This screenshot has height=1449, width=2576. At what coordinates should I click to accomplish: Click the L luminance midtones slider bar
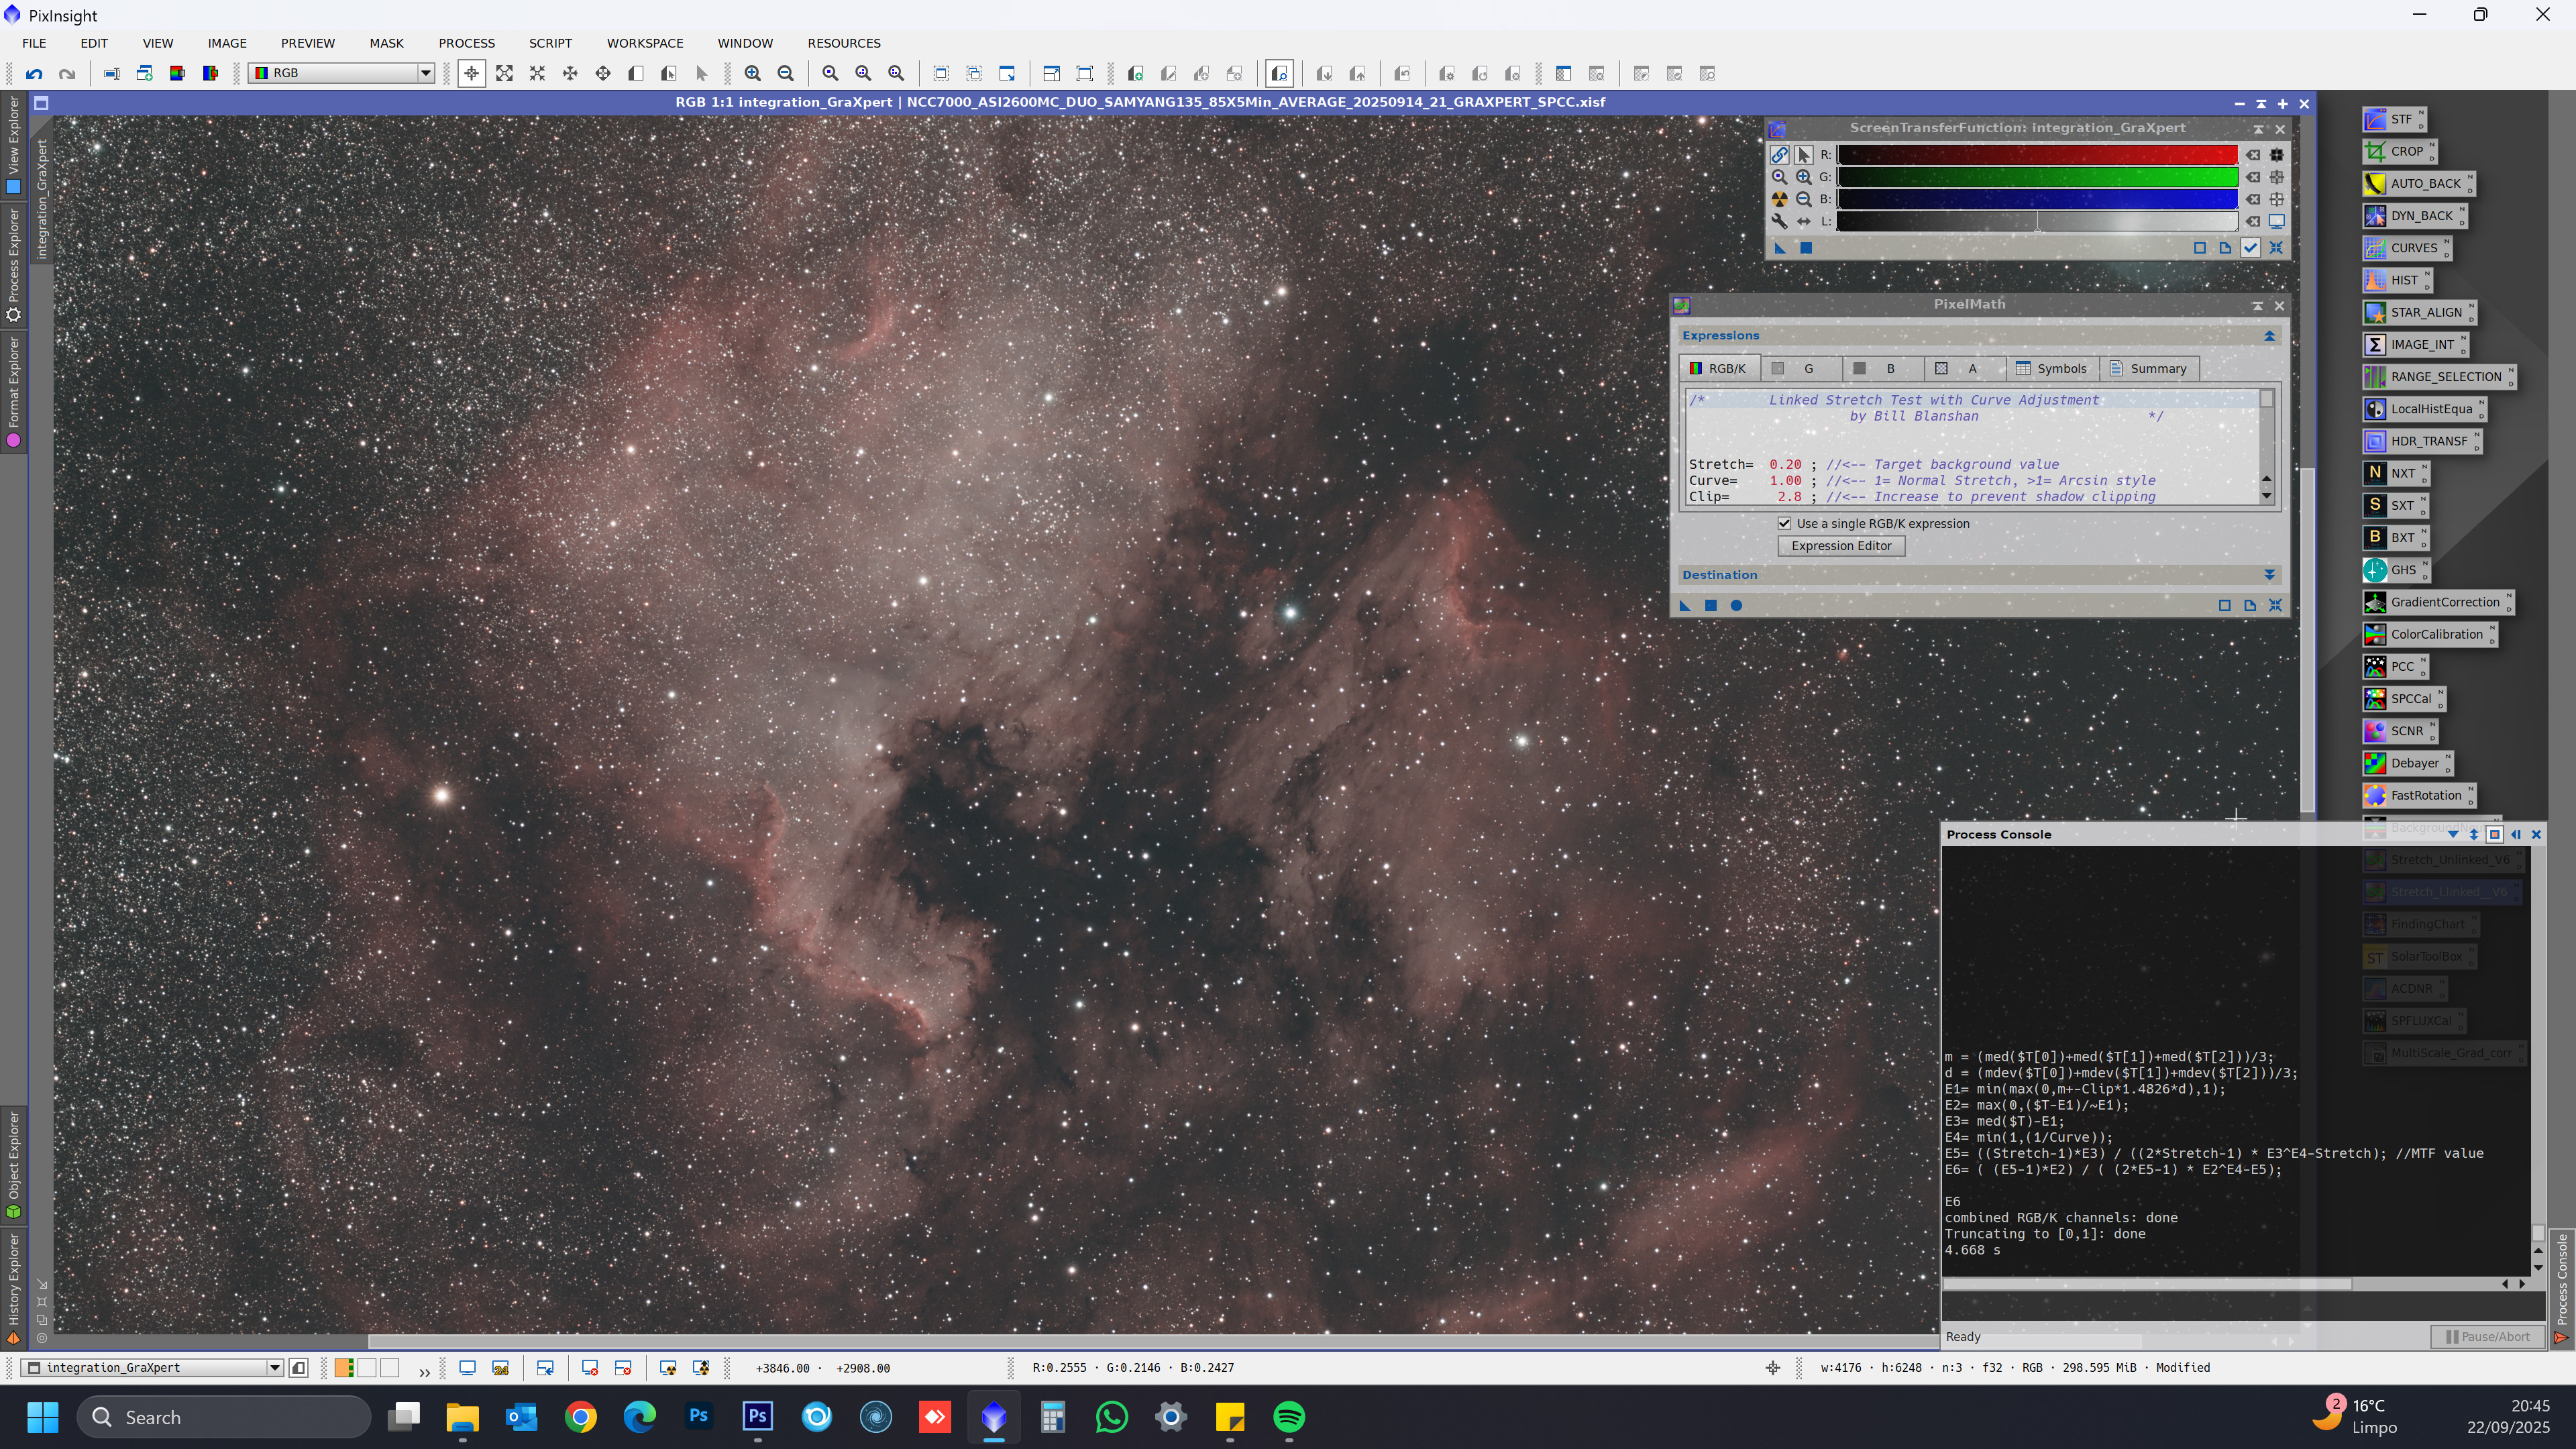[2037, 222]
